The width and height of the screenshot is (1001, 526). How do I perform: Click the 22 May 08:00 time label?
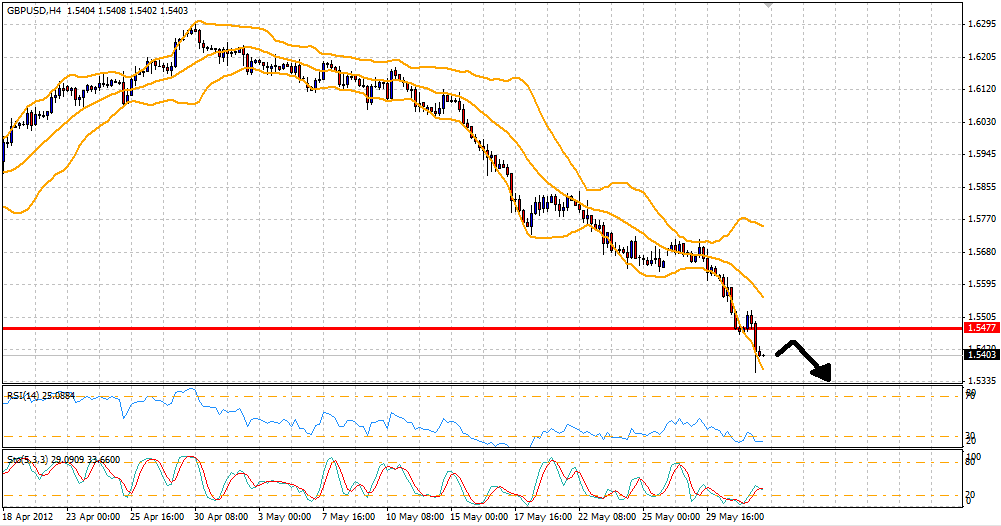point(607,516)
